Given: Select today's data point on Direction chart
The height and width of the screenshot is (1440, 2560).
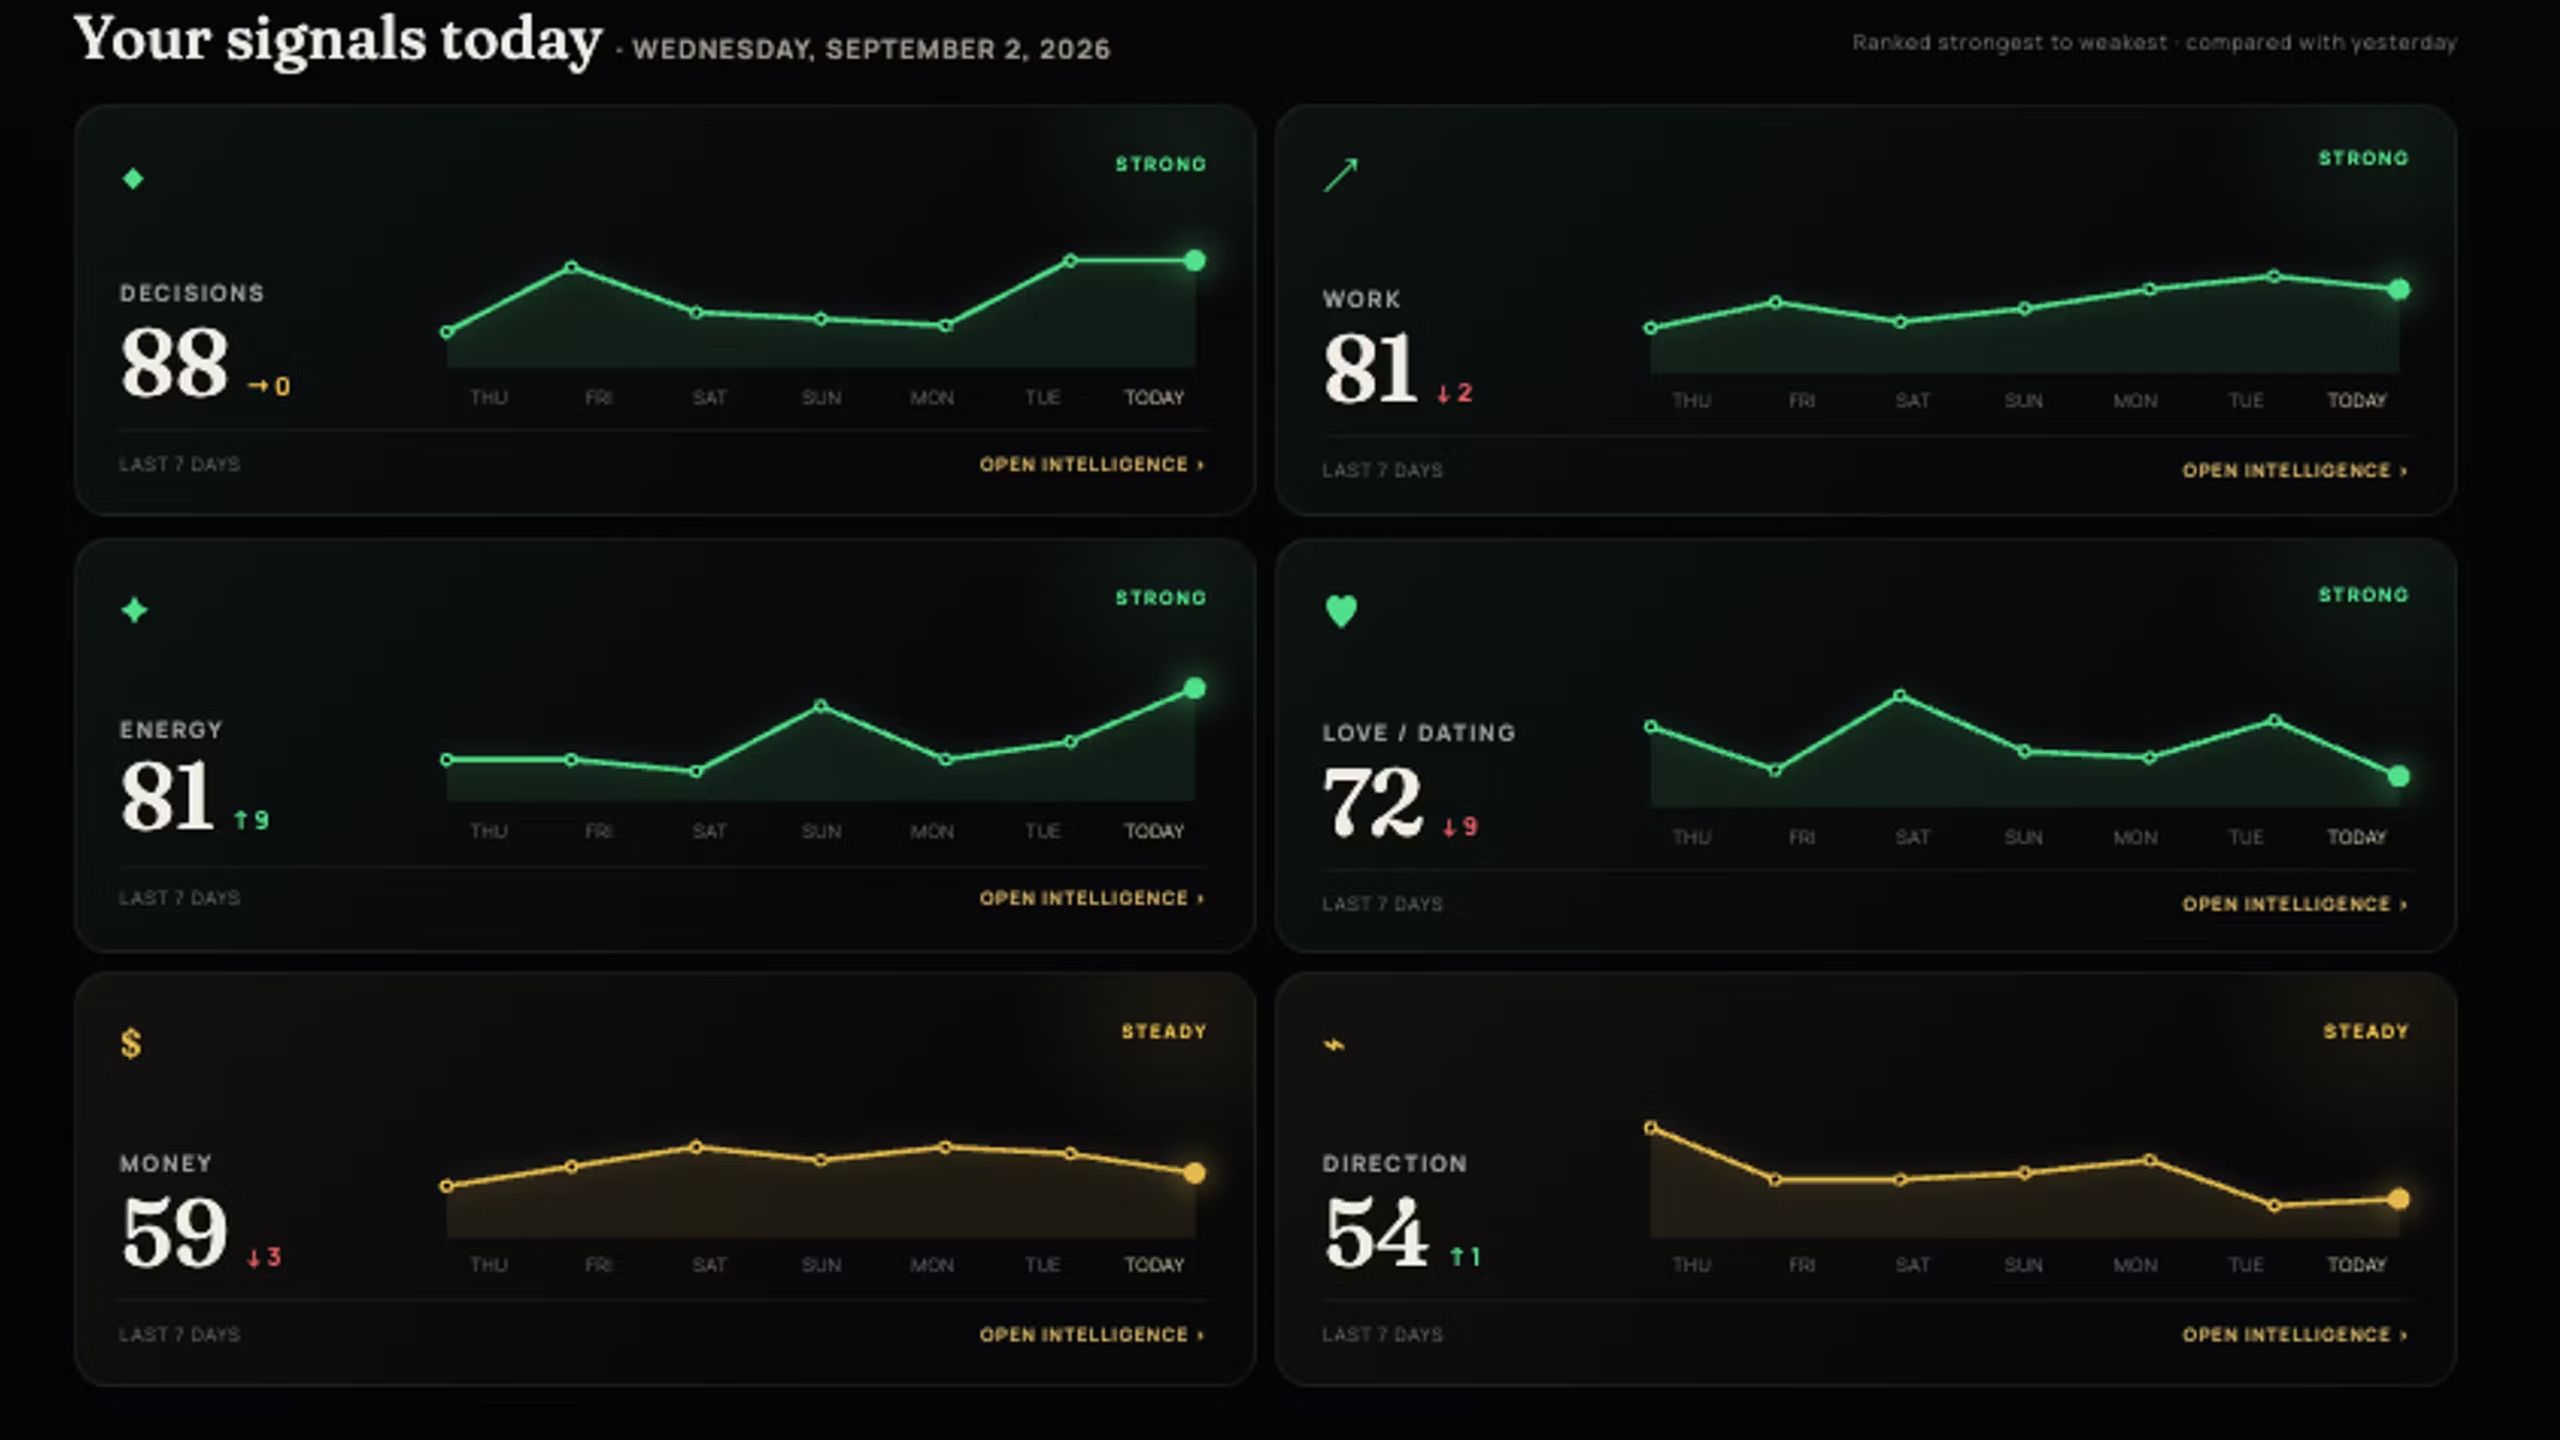Looking at the screenshot, I should (2399, 1199).
